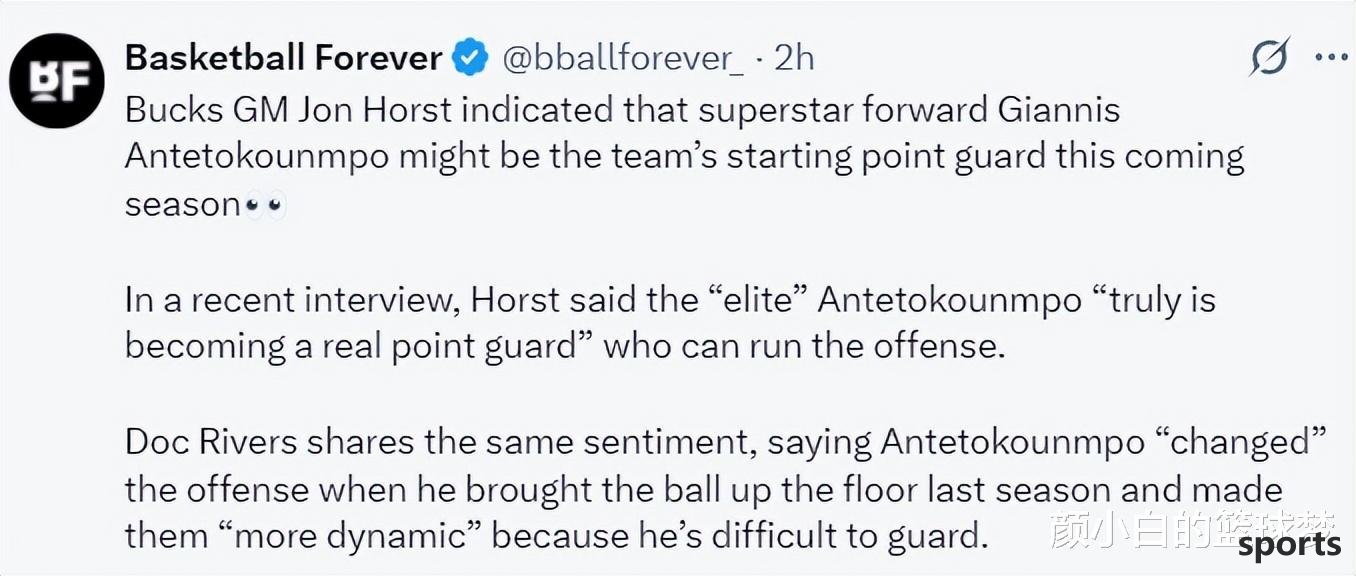This screenshot has width=1356, height=576.
Task: Visit the @bballforever_ handle link
Action: 622,58
